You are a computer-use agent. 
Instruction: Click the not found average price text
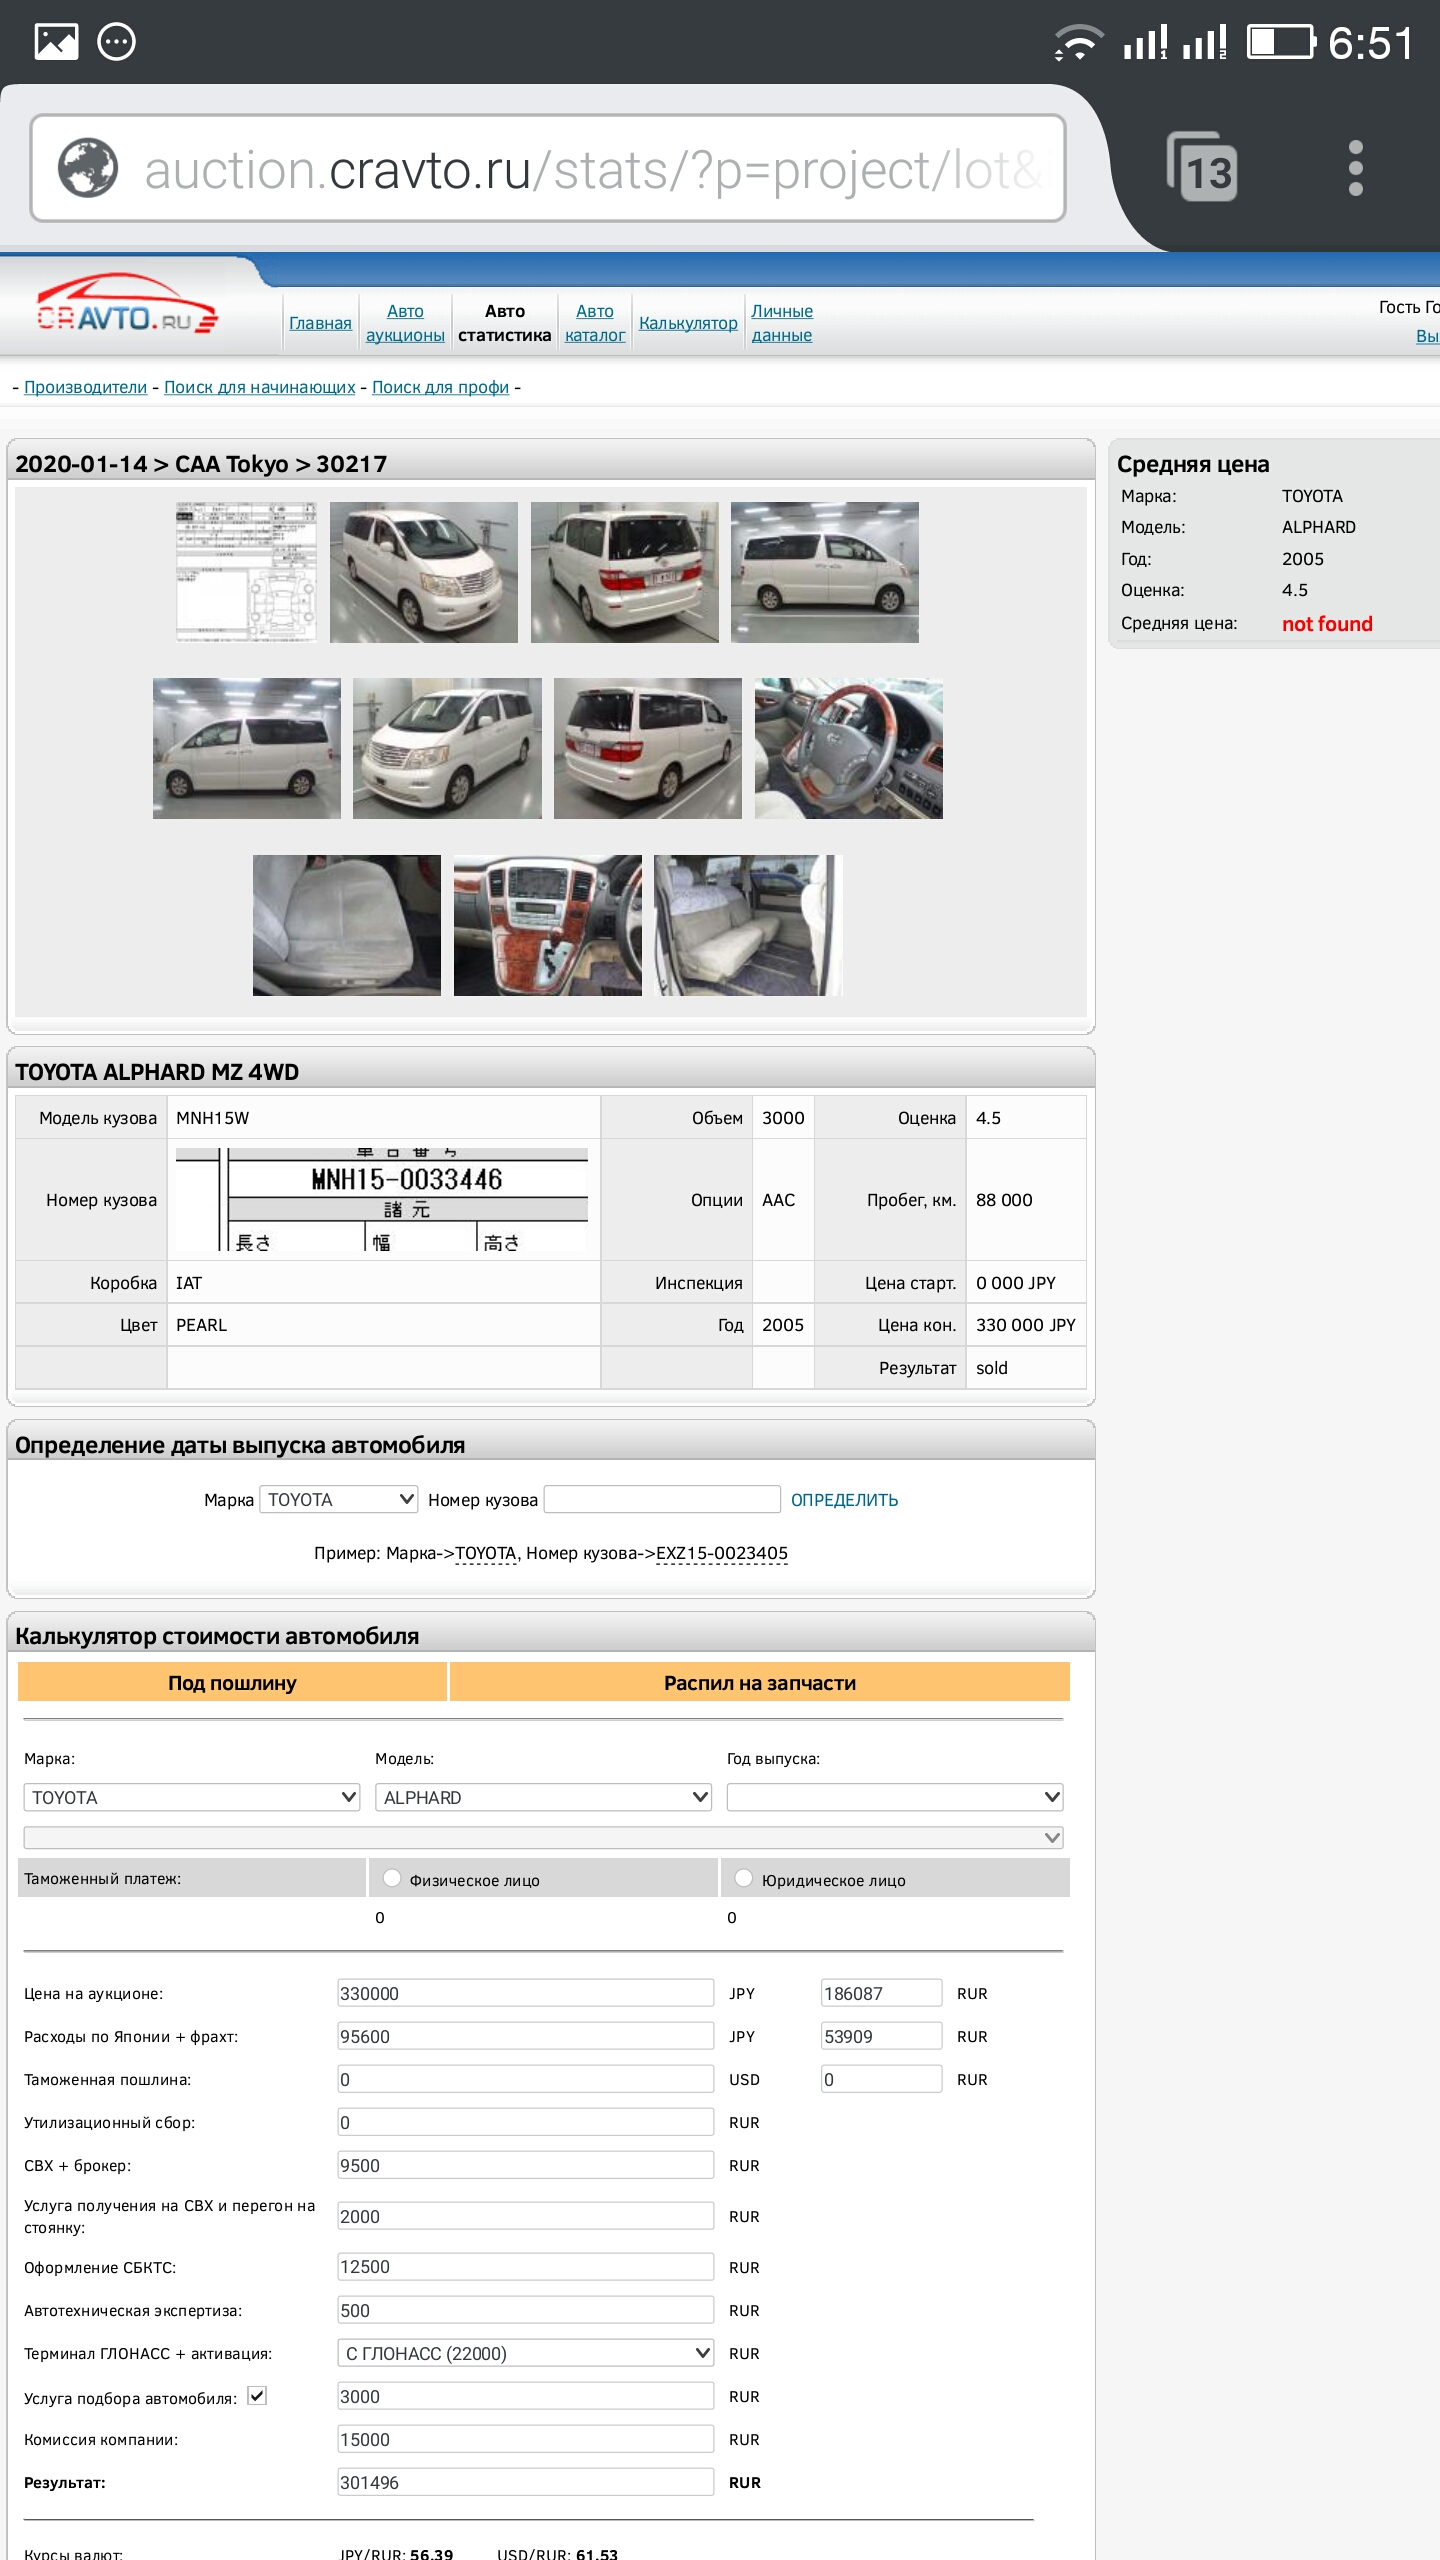click(1327, 623)
